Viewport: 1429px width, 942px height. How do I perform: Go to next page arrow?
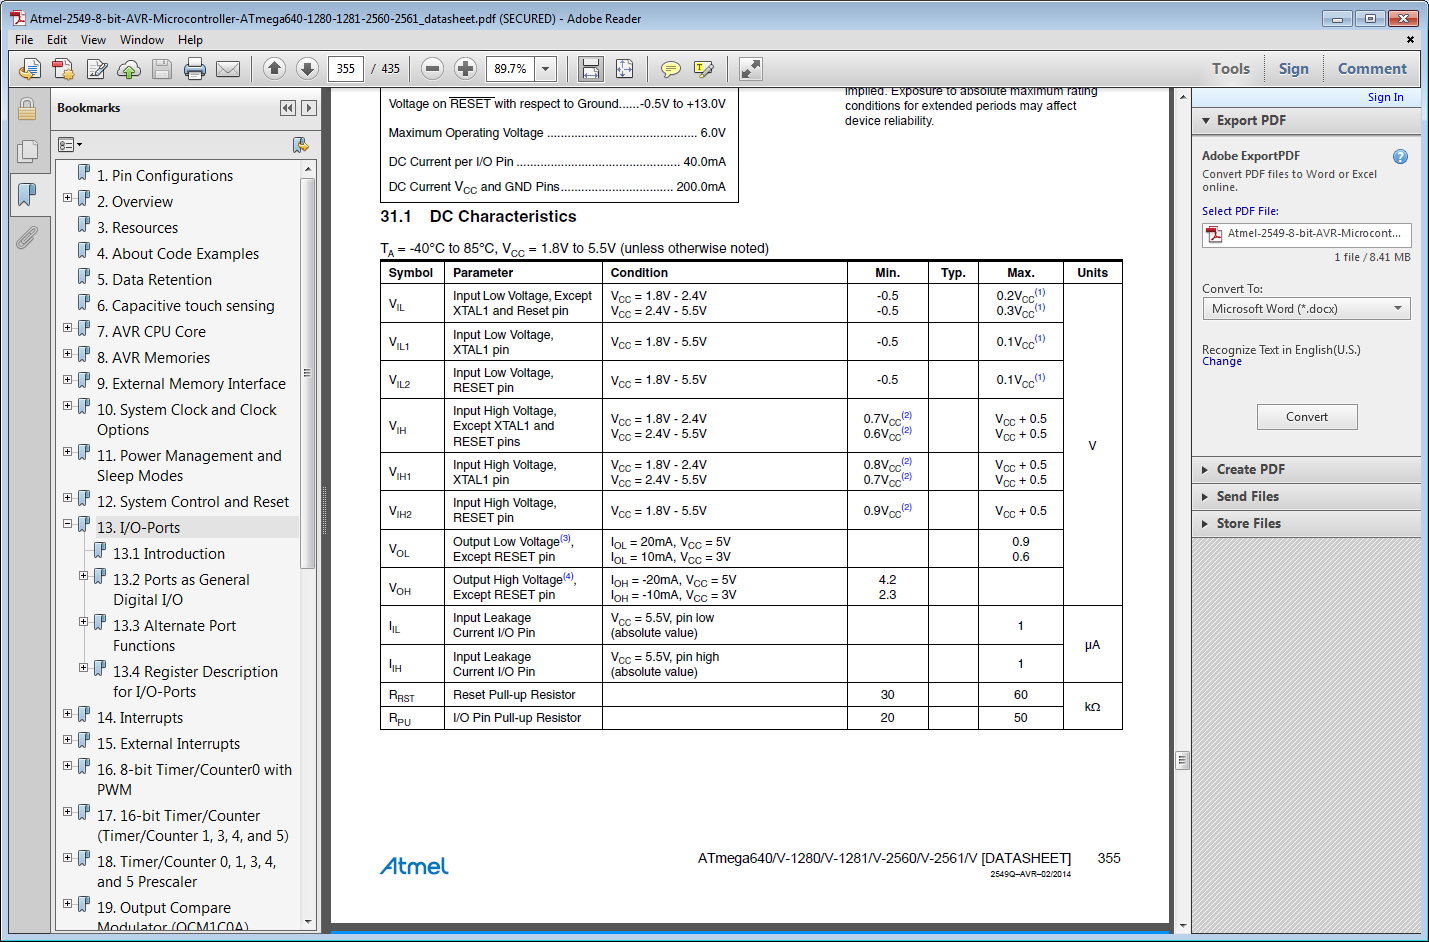[x=308, y=69]
